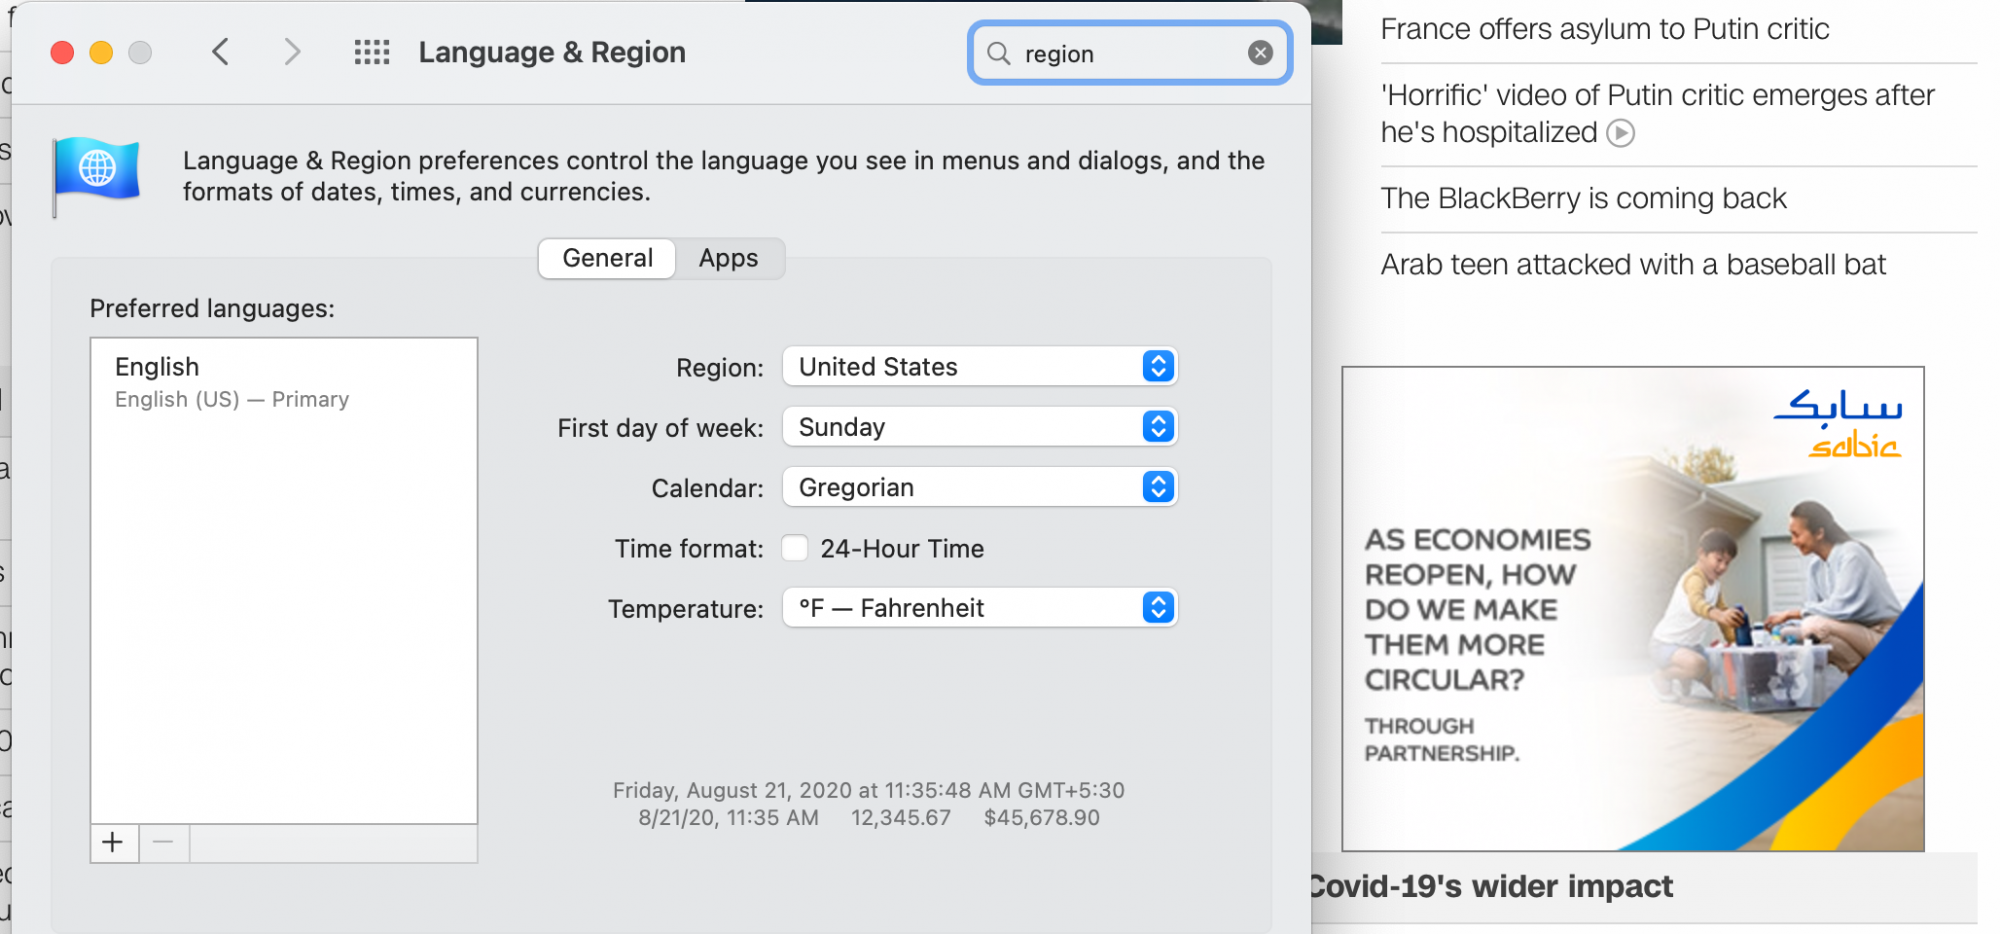
Task: Close the Language & Region window
Action: (x=62, y=52)
